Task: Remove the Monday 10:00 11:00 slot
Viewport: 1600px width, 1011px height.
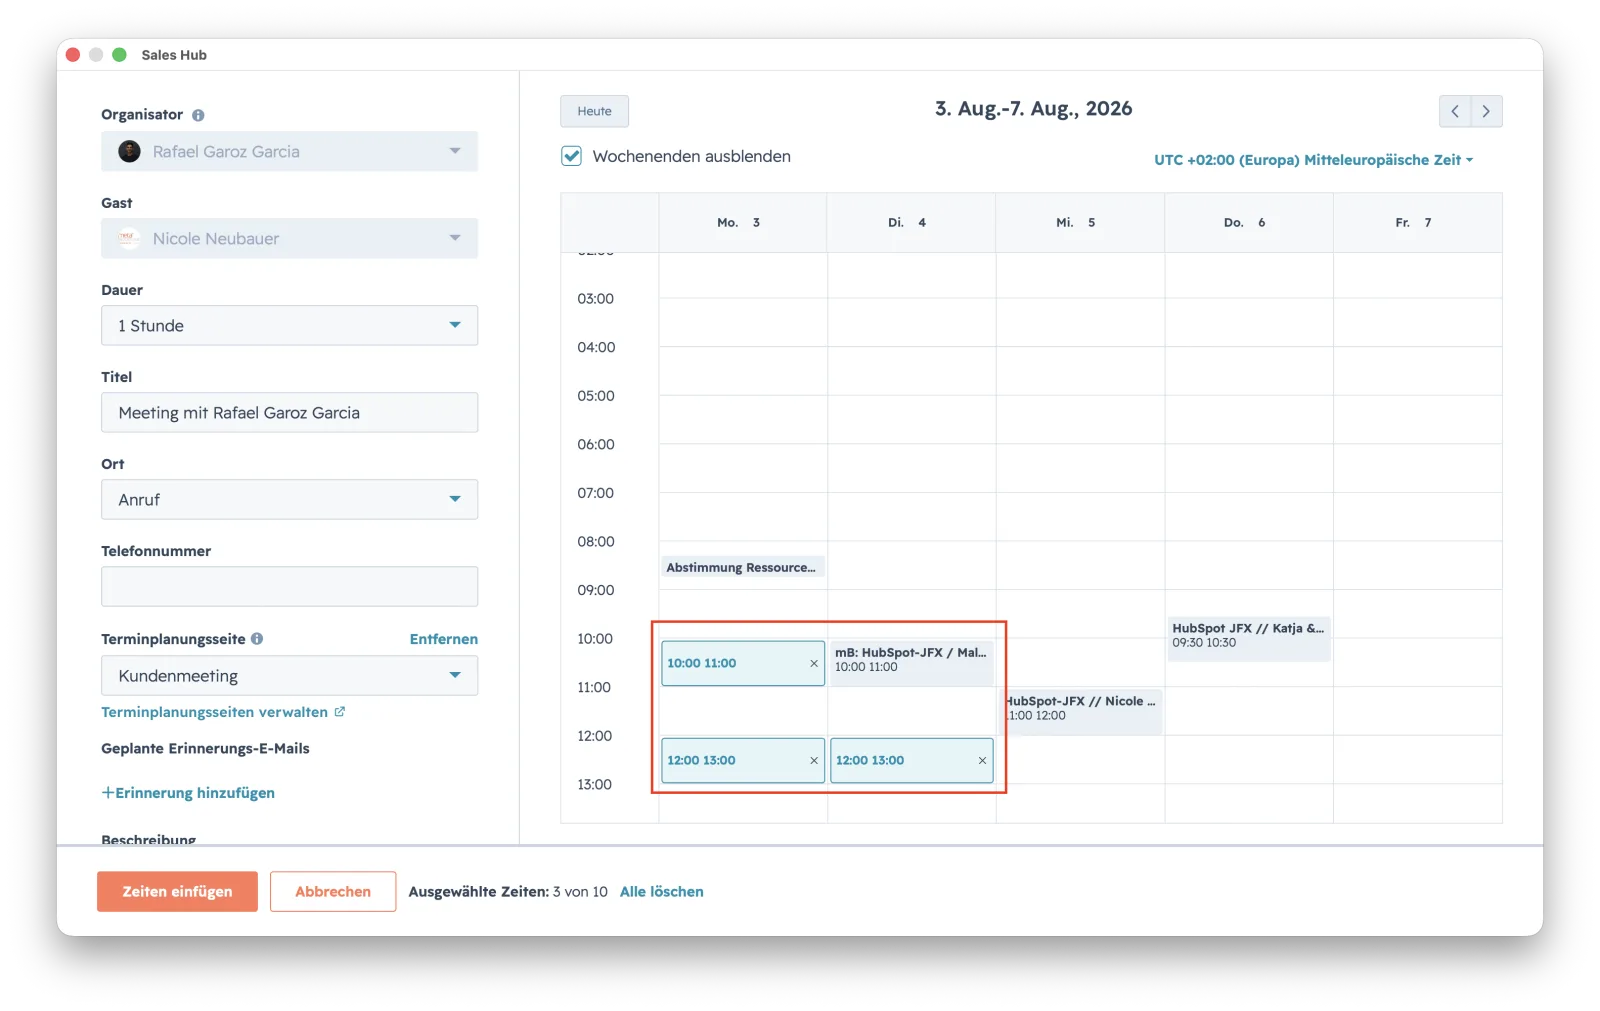Action: 814,663
